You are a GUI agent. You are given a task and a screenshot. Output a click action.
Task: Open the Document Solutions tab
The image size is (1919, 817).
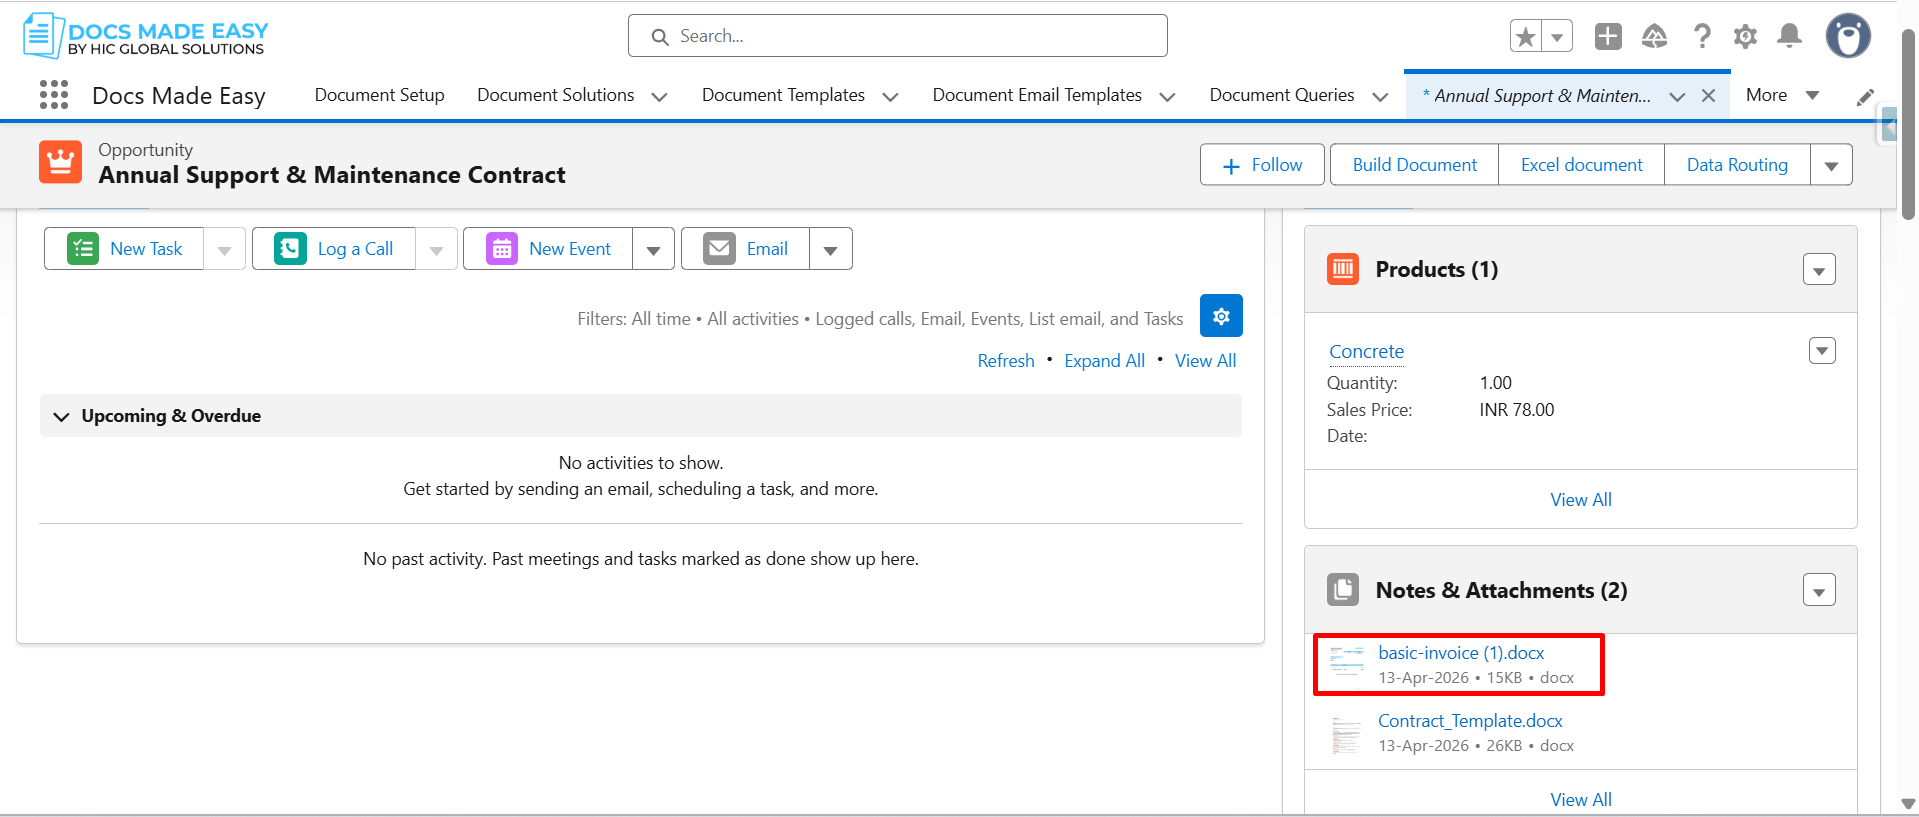555,95
